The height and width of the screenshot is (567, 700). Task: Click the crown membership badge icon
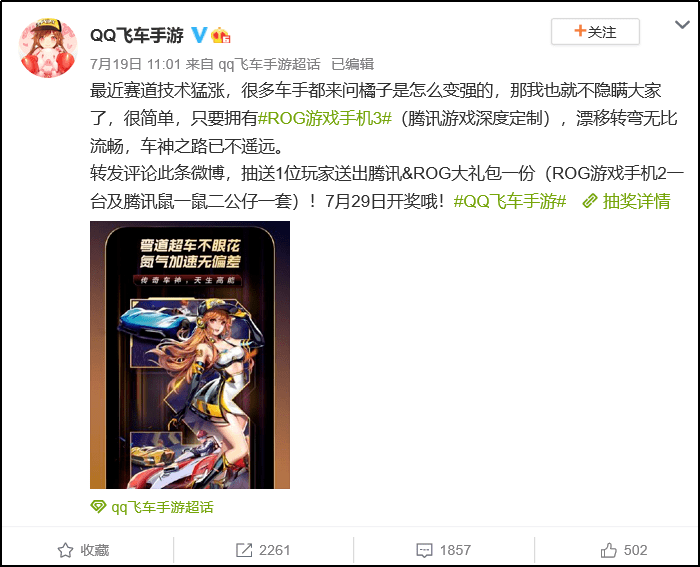(221, 35)
